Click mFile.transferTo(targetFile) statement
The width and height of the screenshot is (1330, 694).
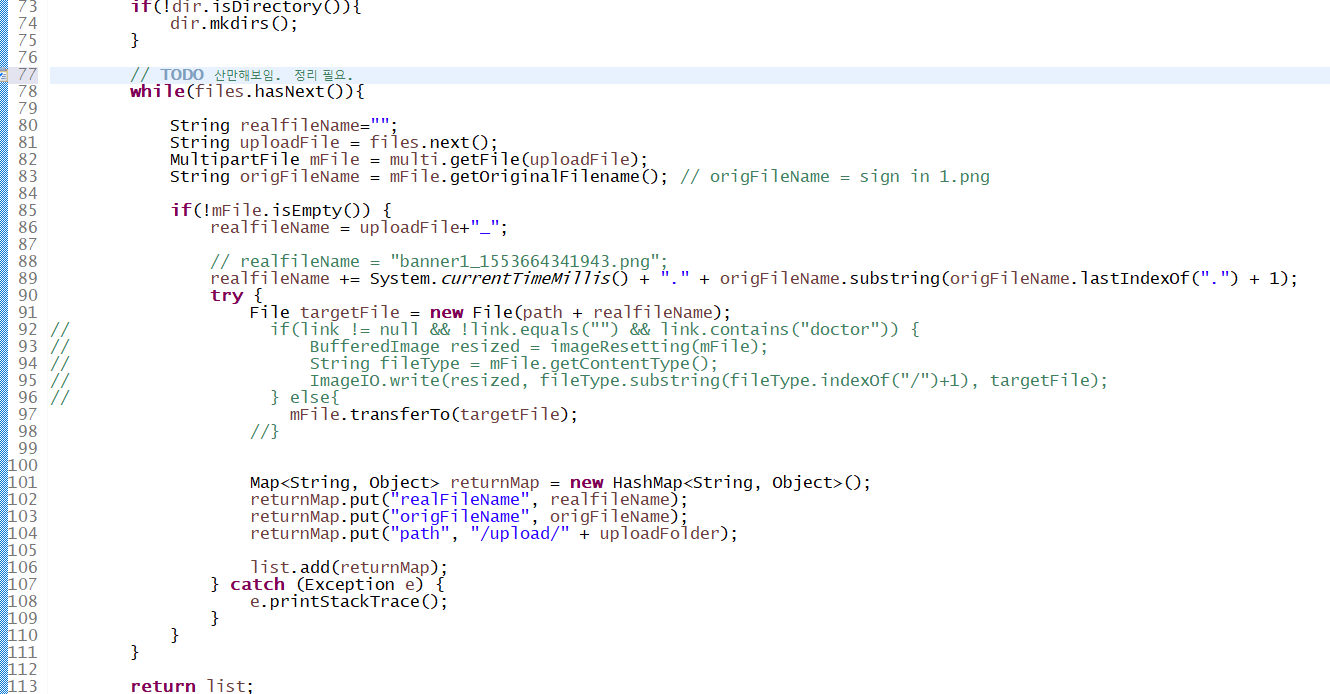pos(434,414)
